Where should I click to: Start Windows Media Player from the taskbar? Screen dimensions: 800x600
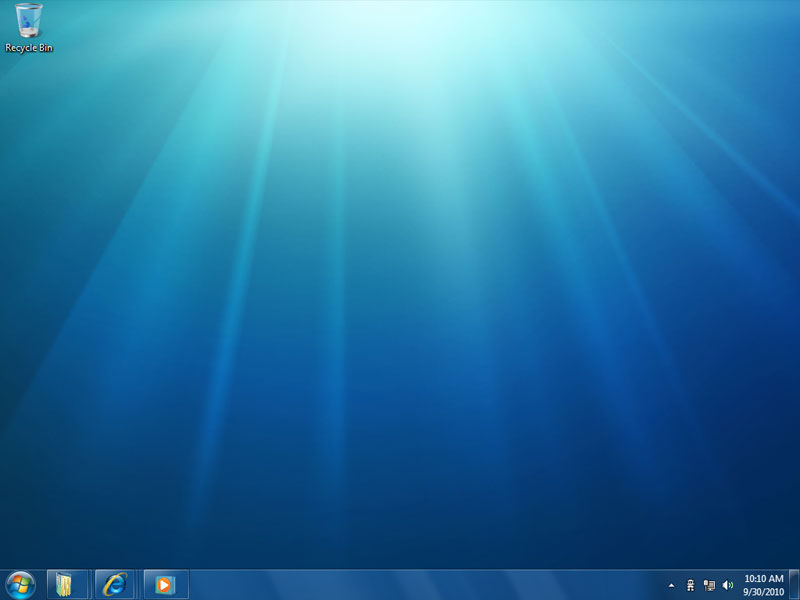(x=163, y=583)
